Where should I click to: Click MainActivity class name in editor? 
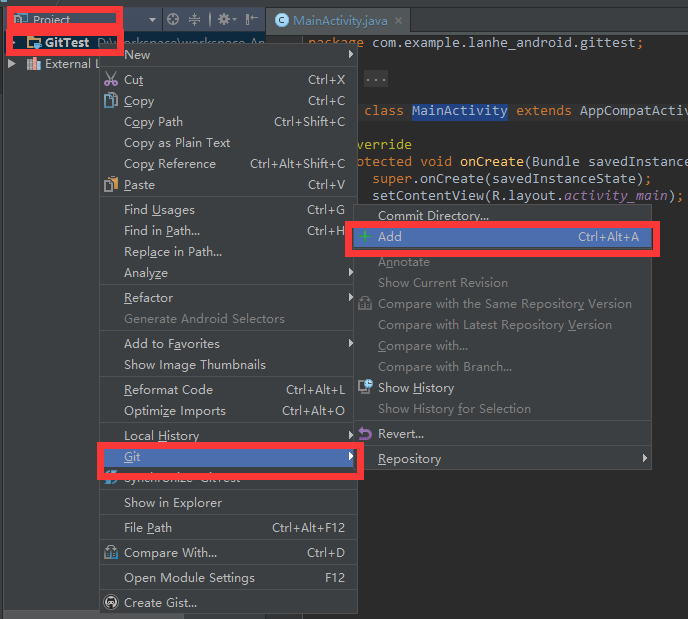[459, 111]
